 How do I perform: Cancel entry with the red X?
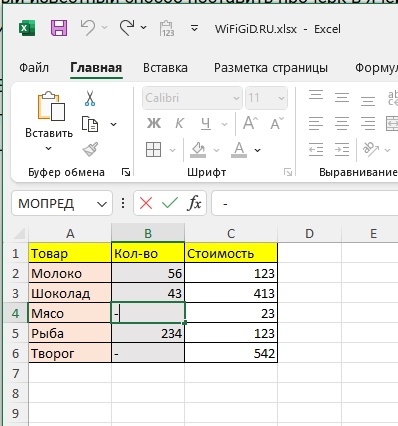(146, 203)
